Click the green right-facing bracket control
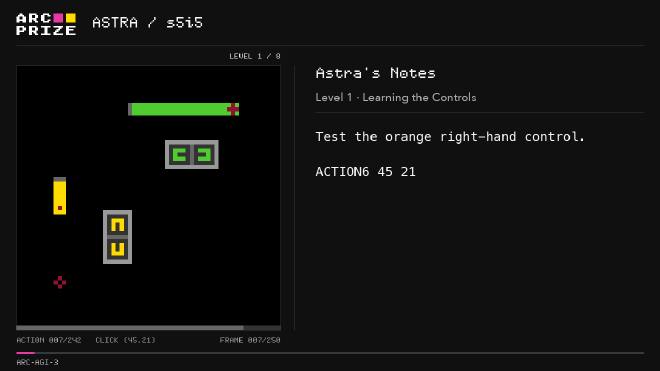Screen dimensions: 660x371 (204, 155)
